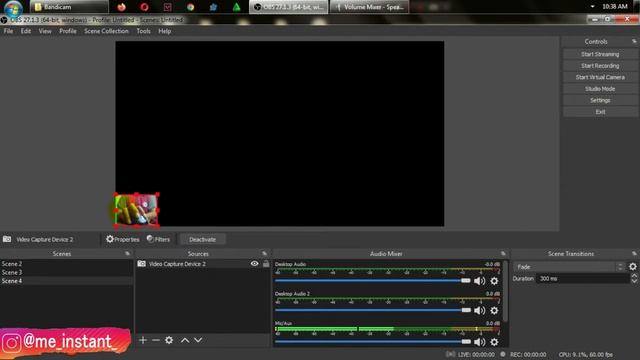Enable Studio Mode
The image size is (640, 360).
600,89
